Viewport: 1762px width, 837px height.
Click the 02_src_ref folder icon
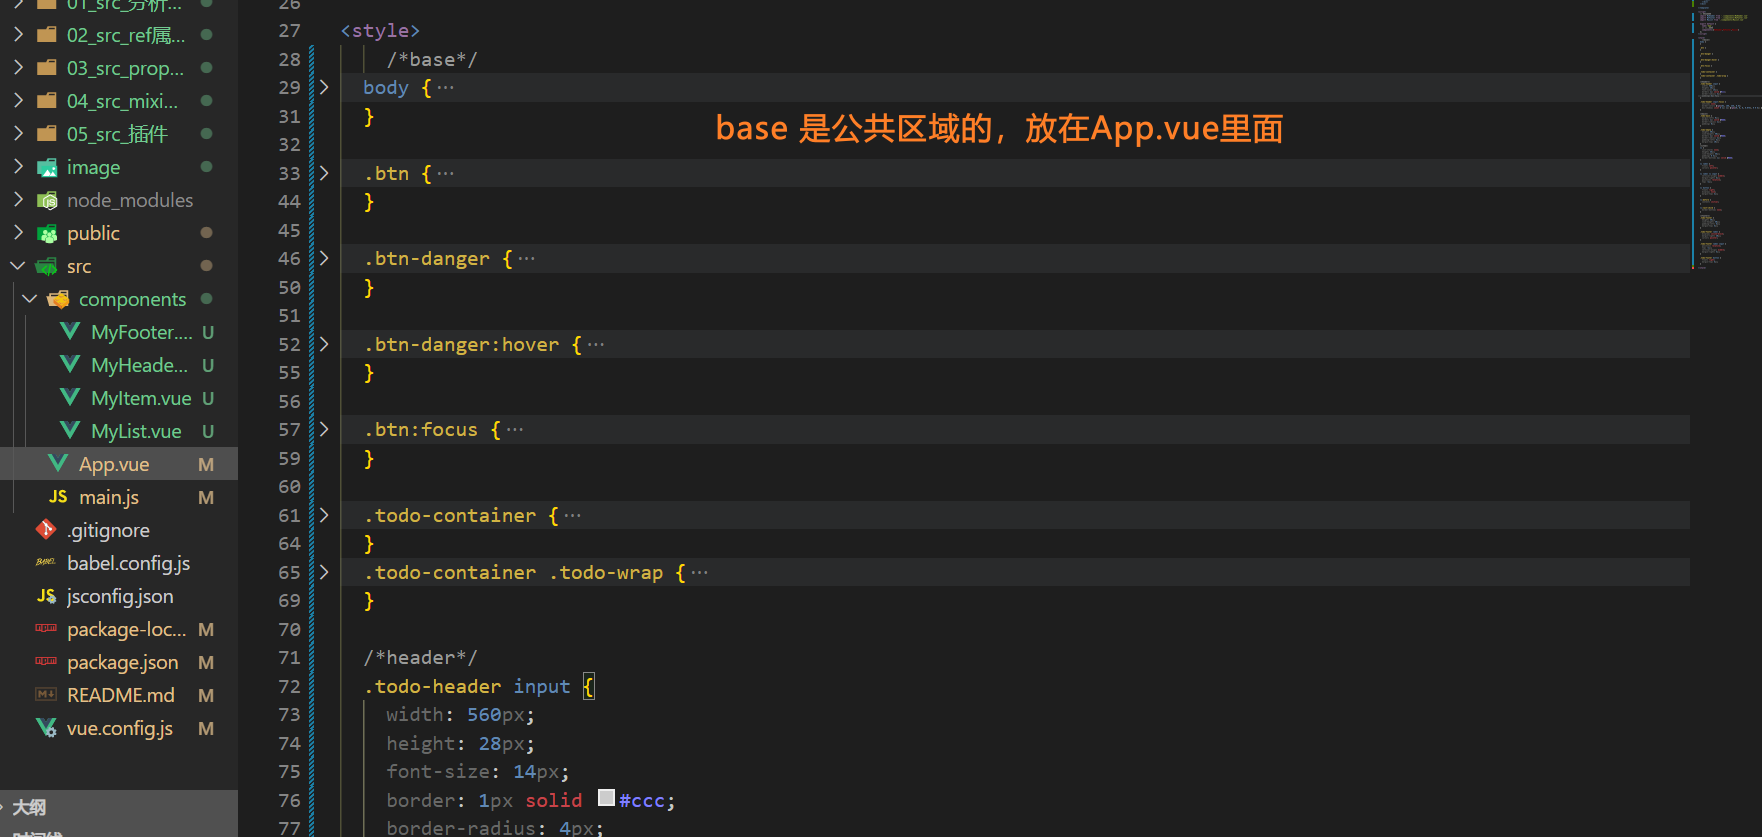click(x=47, y=35)
